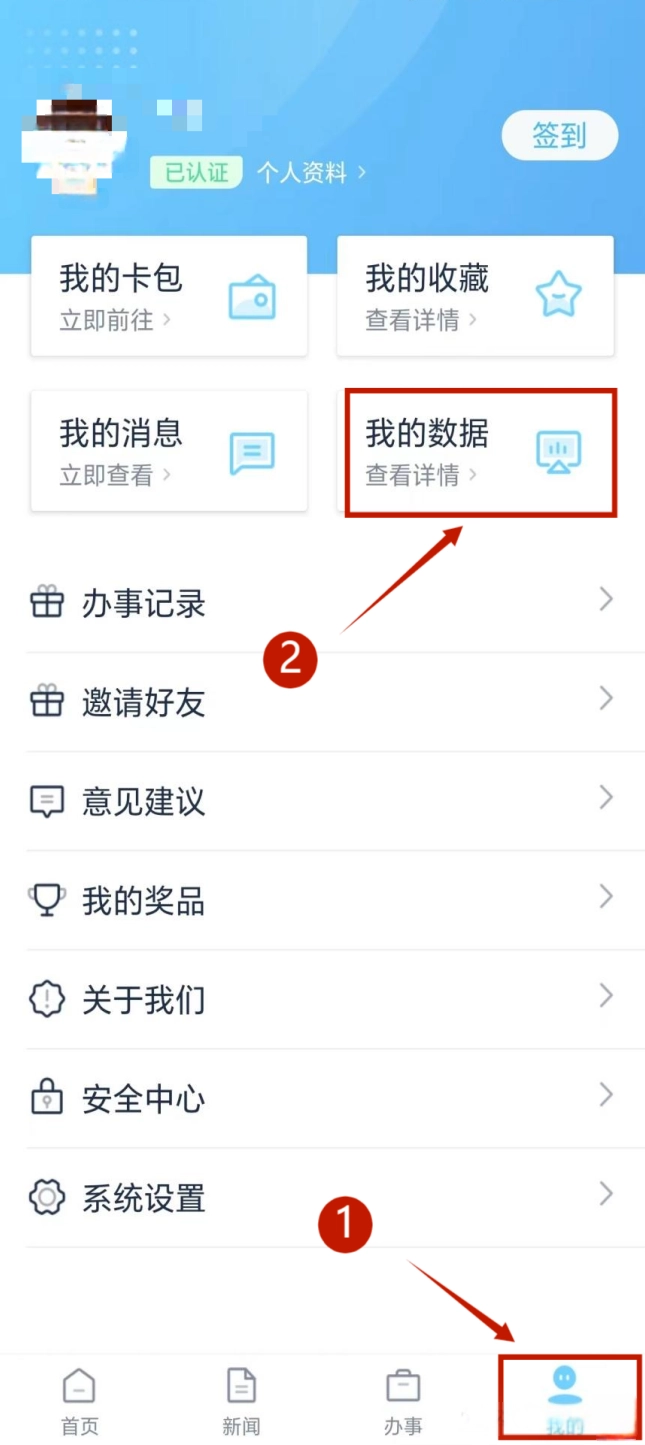Tap the lock icon beside 安全中心
Viewport: 645px width, 1445px height.
[x=47, y=1098]
